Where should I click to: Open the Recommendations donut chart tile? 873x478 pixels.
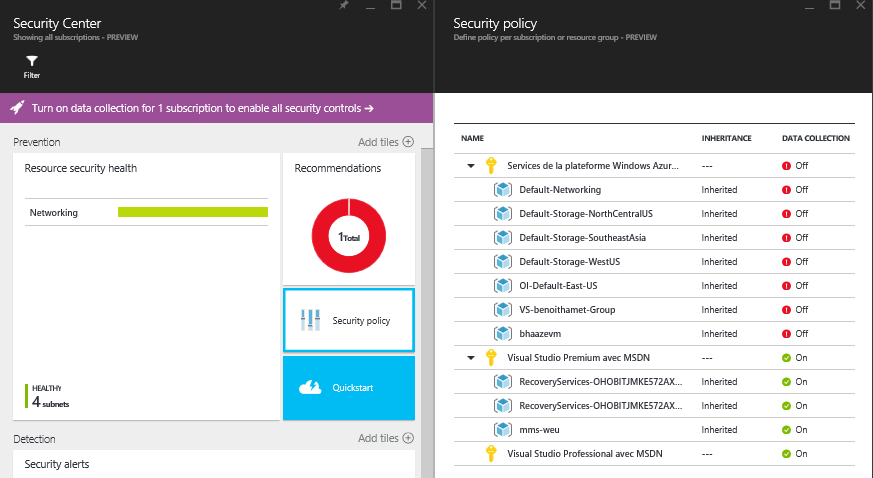348,237
